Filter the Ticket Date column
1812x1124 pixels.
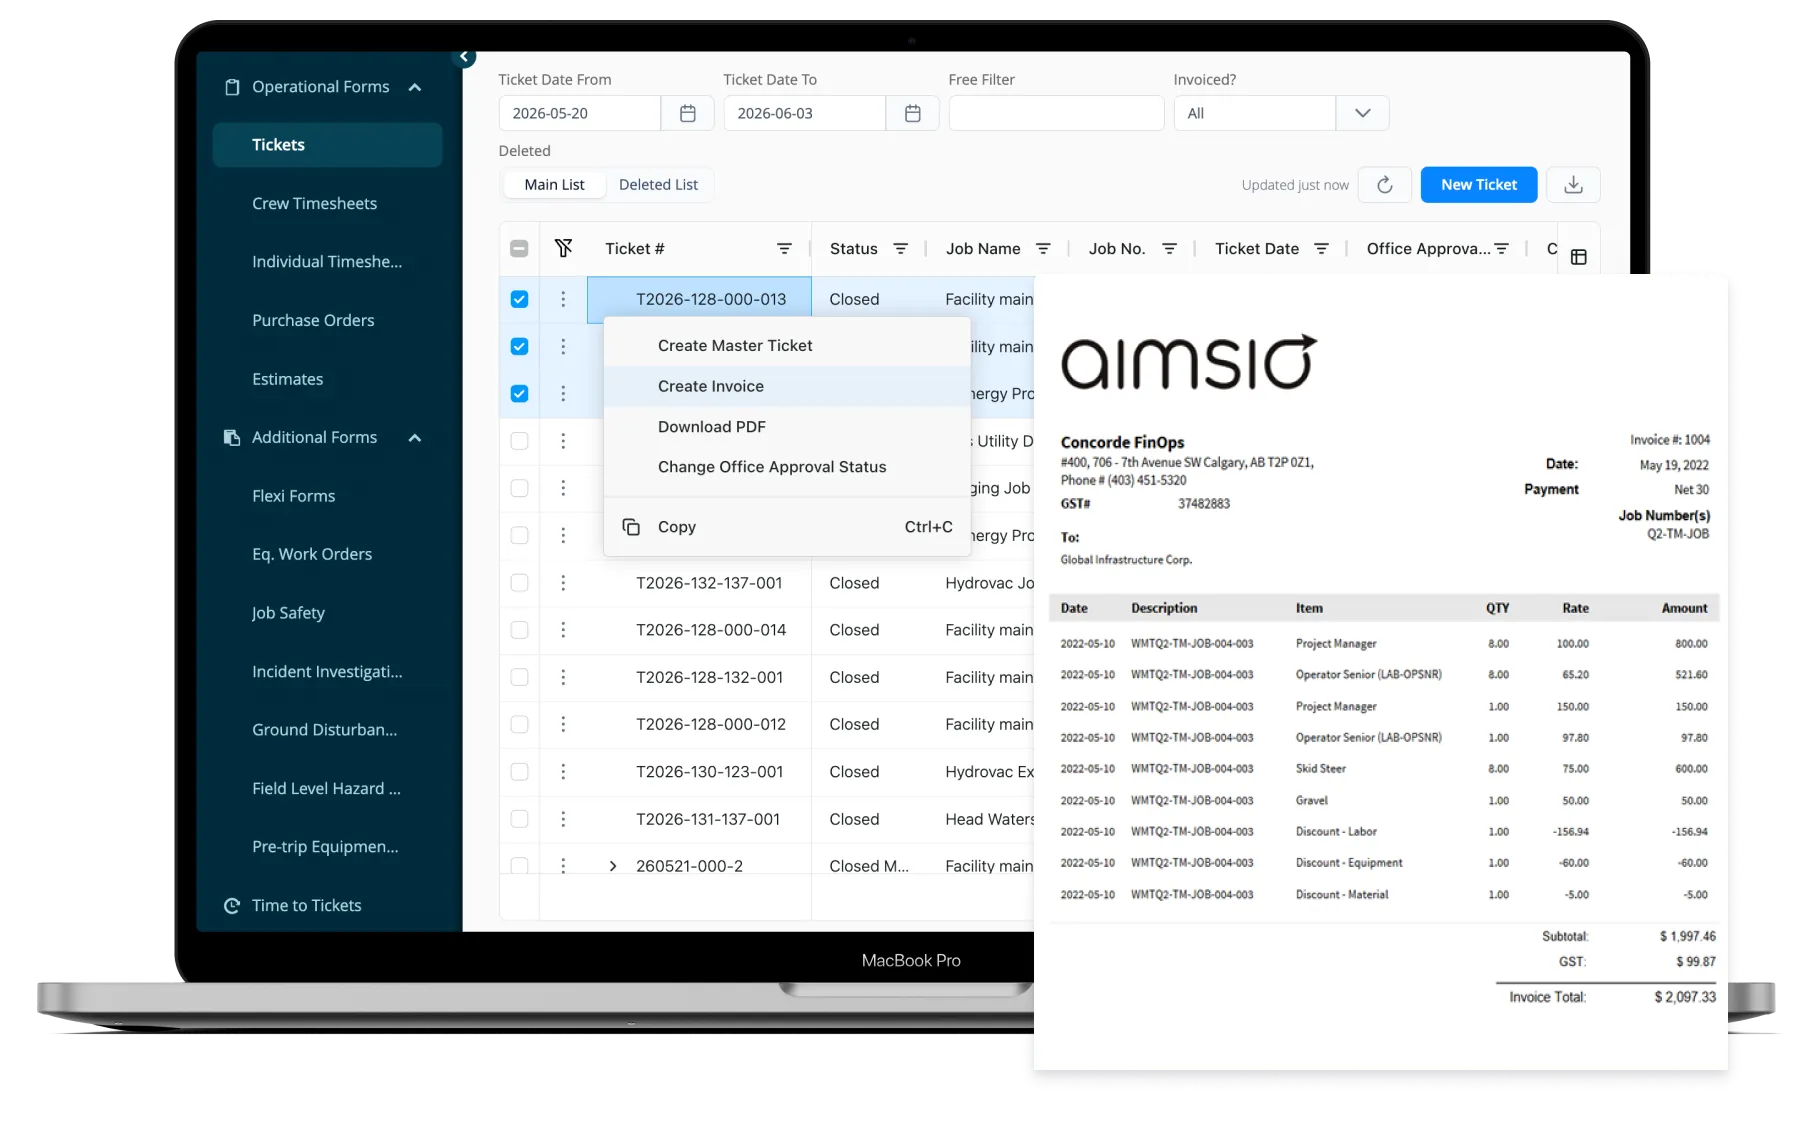1321,248
